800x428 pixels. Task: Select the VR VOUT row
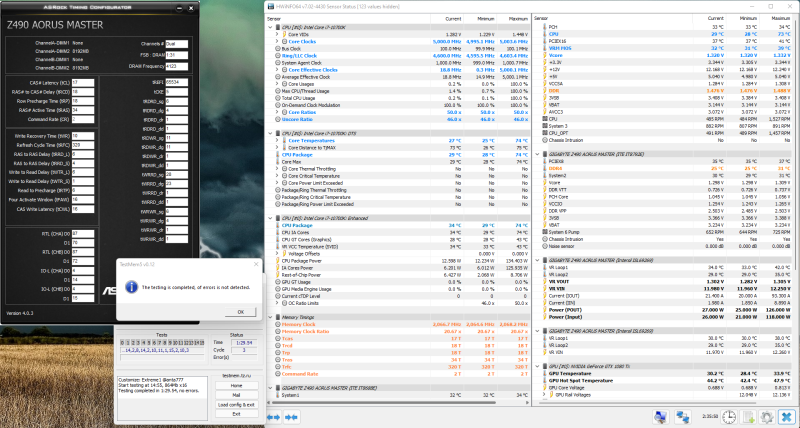pos(666,282)
